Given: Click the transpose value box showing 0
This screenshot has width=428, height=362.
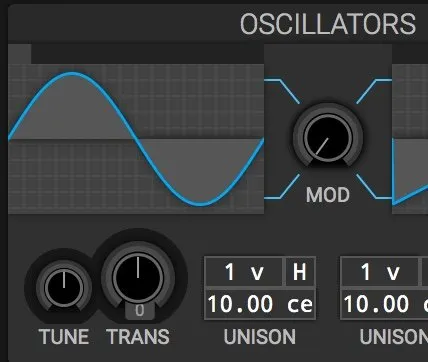Looking at the screenshot, I should 140,311.
